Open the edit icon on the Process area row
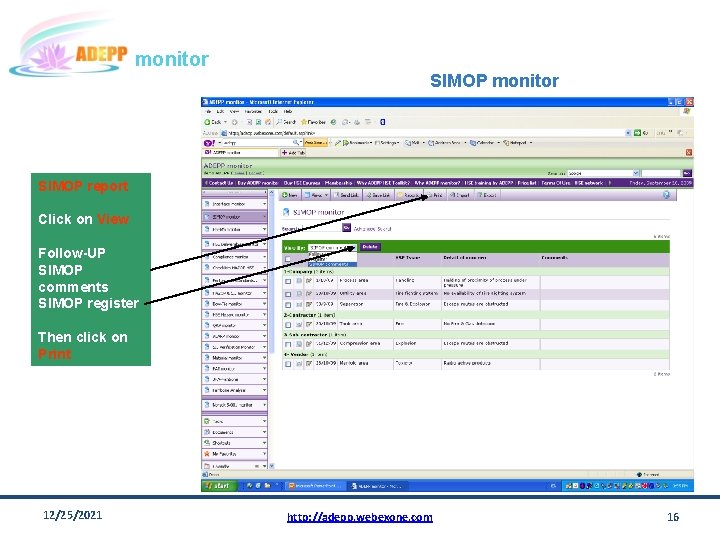This screenshot has height=540, width=720. coord(309,281)
